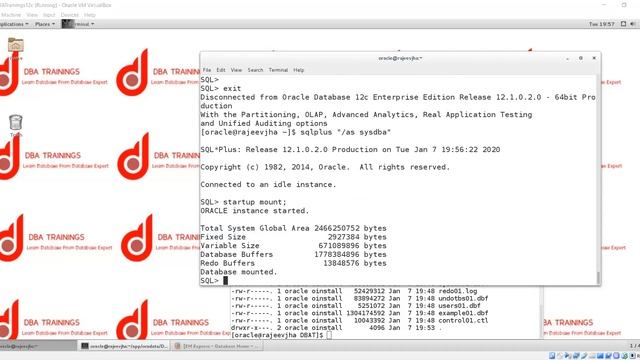Click VirtualBox keyboard capture status icon
This screenshot has width=640, height=360.
632,356
